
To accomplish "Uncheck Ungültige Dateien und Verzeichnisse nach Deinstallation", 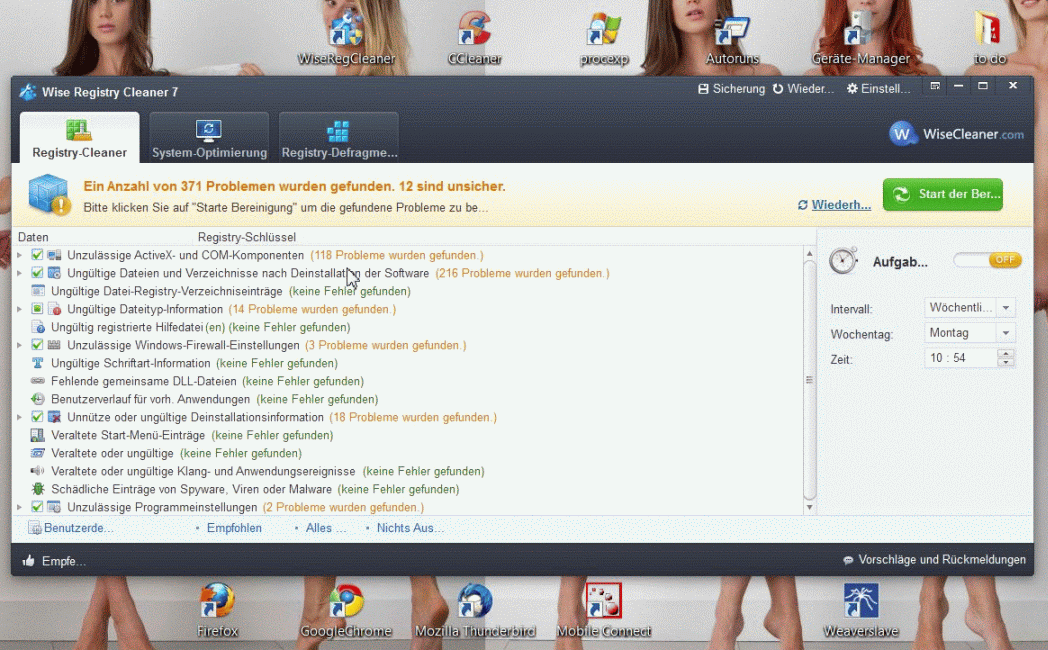I will pyautogui.click(x=37, y=273).
